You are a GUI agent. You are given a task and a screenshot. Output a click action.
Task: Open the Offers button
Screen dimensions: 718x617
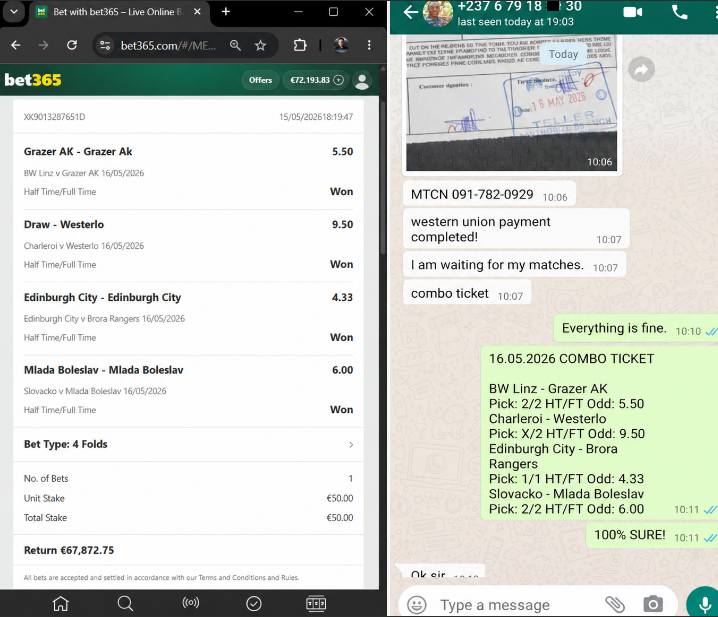[261, 80]
